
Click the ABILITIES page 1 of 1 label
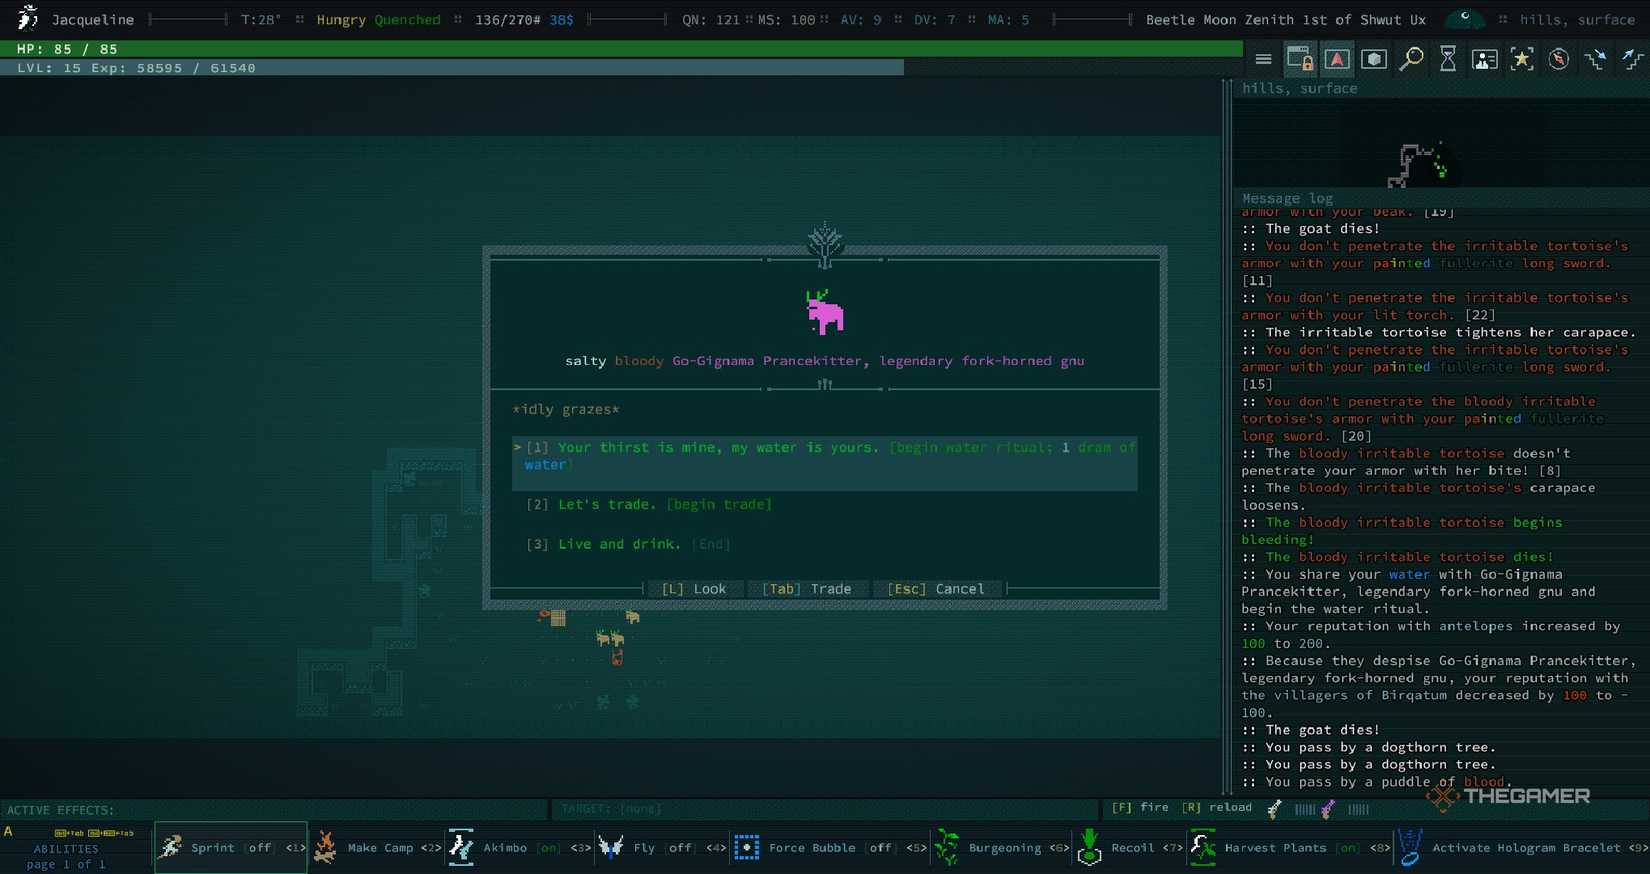coord(66,856)
